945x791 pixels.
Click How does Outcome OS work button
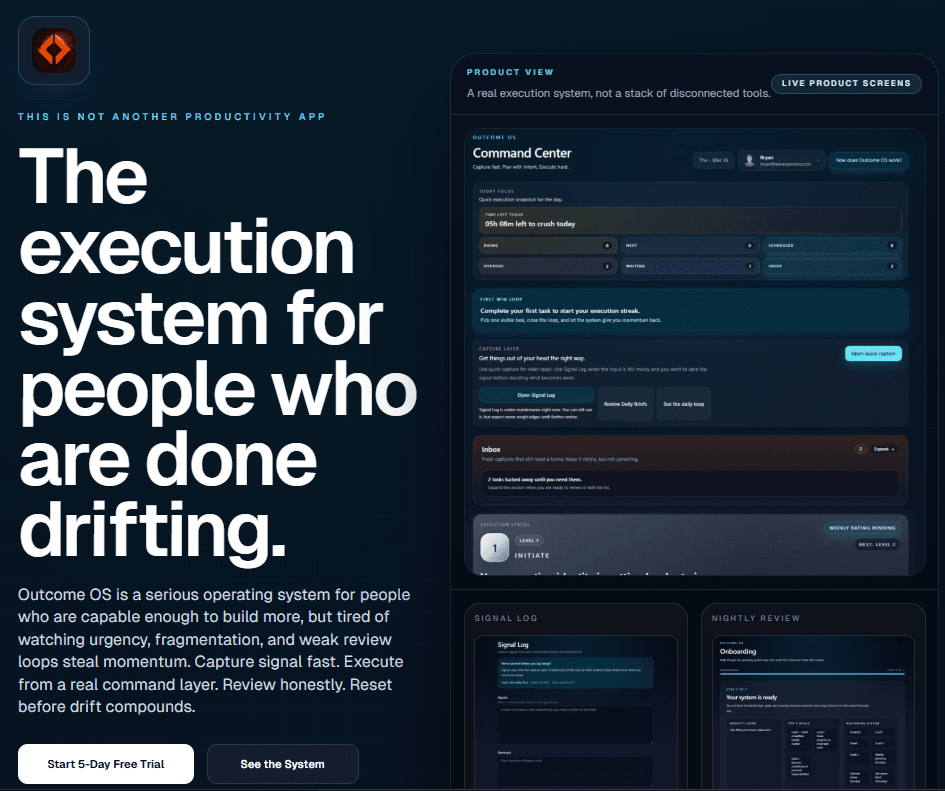868,160
